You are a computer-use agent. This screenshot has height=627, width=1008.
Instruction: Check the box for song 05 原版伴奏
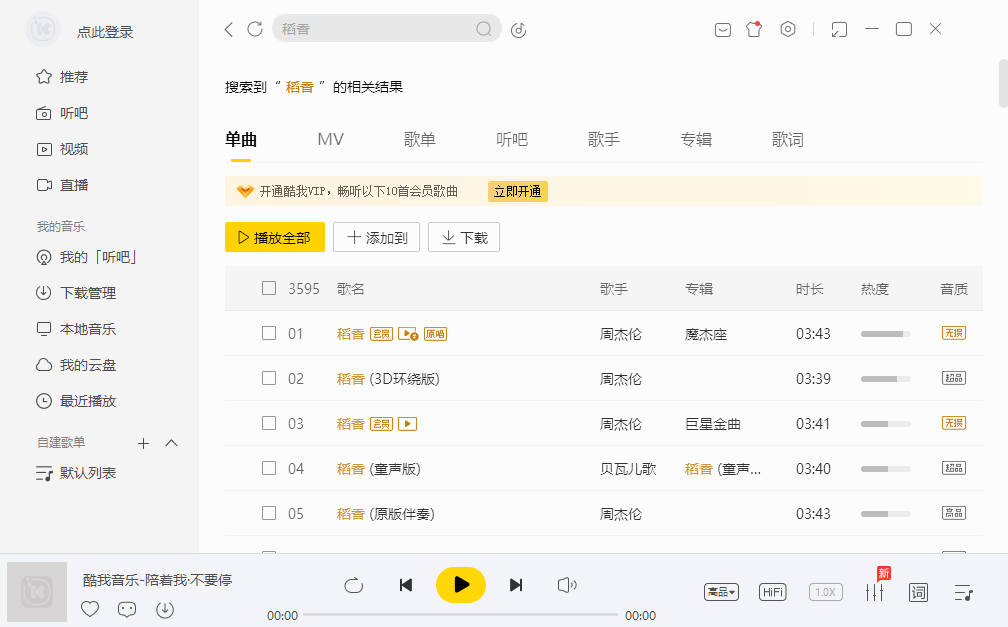point(269,513)
